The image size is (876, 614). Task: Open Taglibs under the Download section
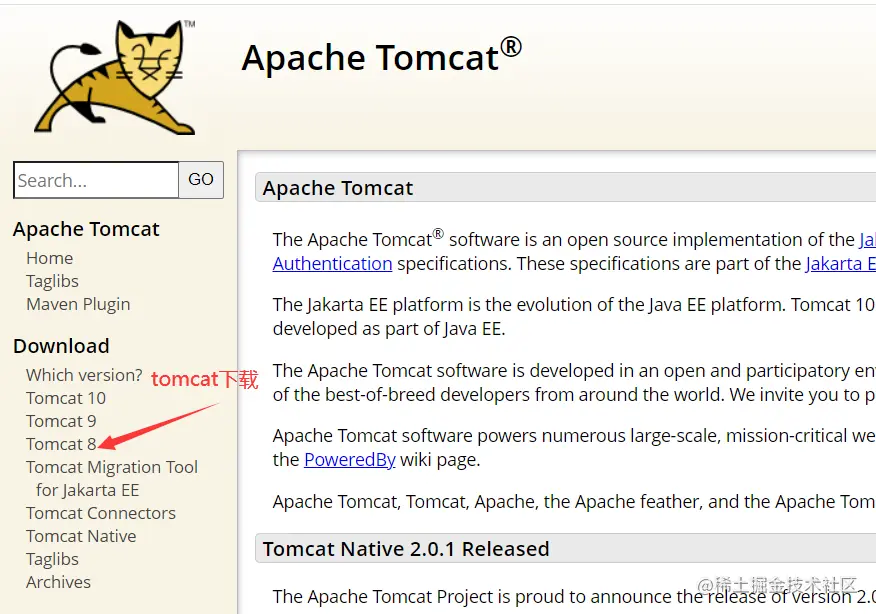coord(52,559)
